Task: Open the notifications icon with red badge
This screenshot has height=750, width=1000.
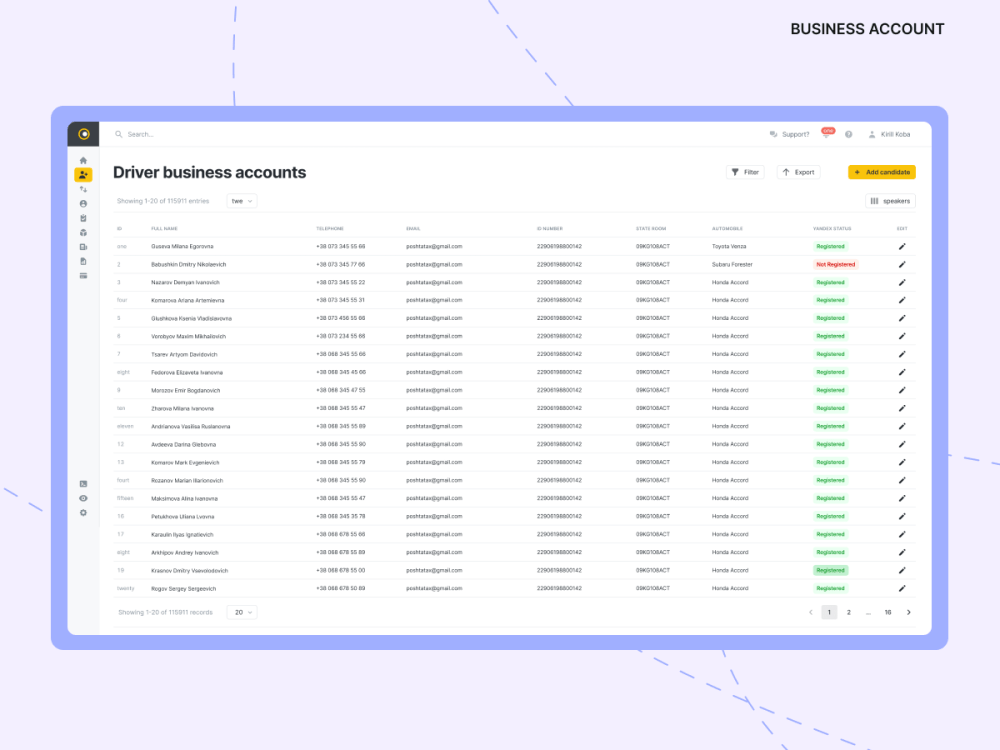Action: (x=827, y=133)
